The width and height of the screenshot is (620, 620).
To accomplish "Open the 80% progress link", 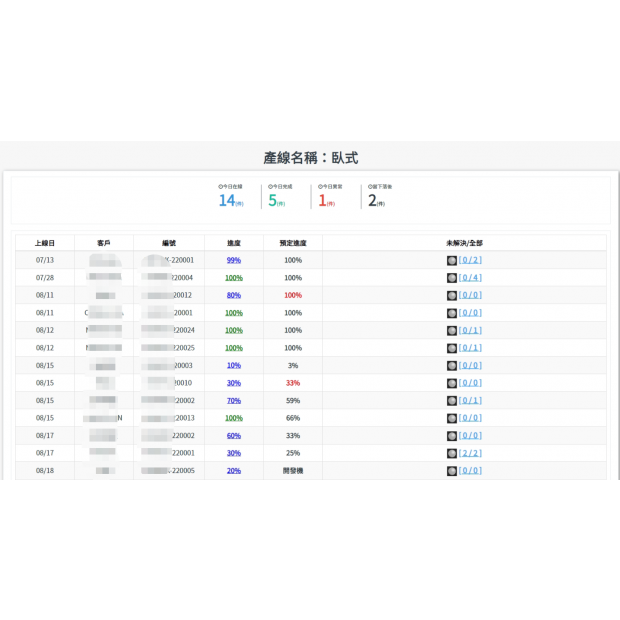I will tap(233, 295).
